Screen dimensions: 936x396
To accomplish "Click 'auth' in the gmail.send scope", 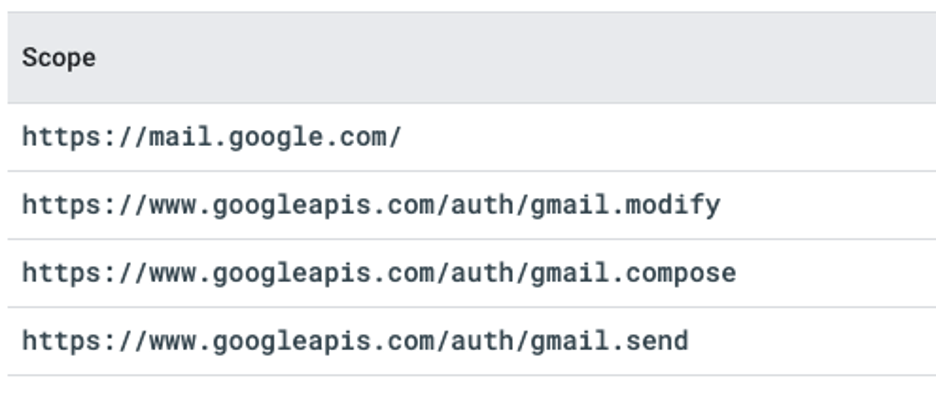I will pos(482,342).
